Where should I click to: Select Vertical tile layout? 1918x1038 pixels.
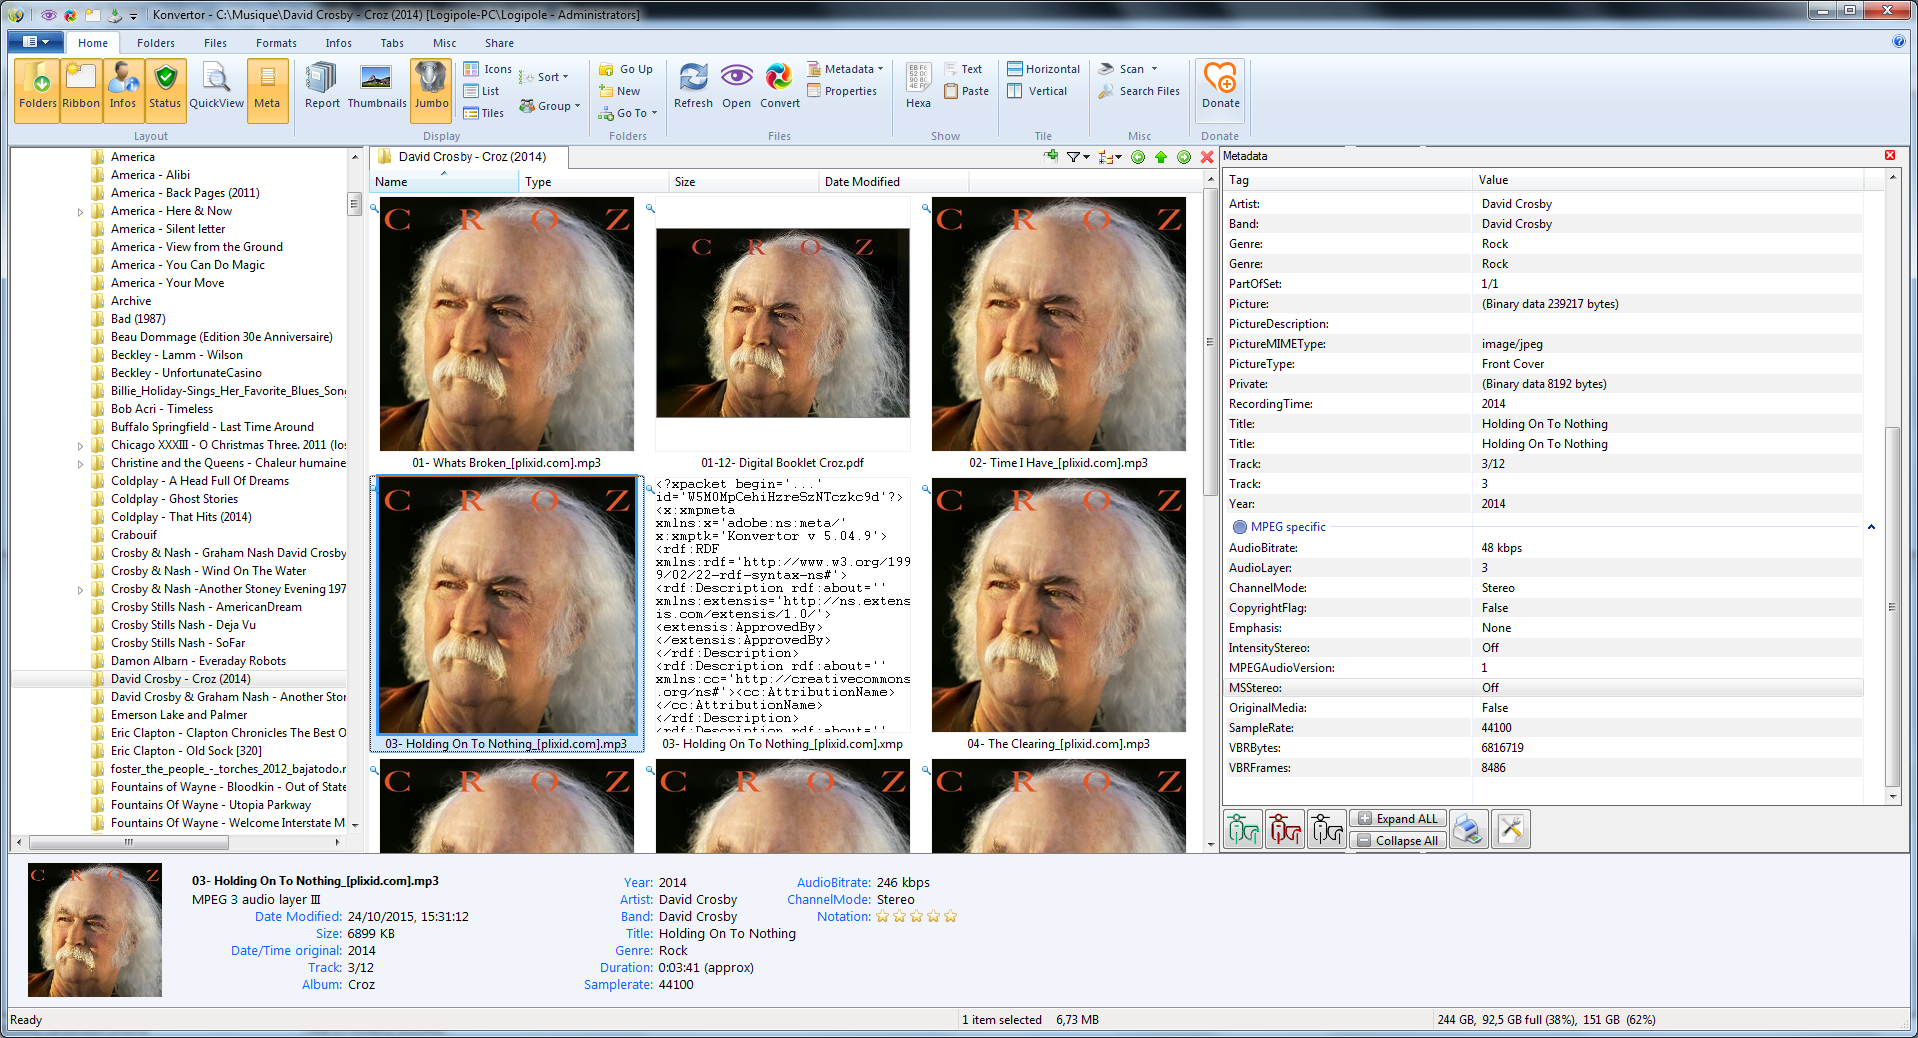click(1037, 91)
